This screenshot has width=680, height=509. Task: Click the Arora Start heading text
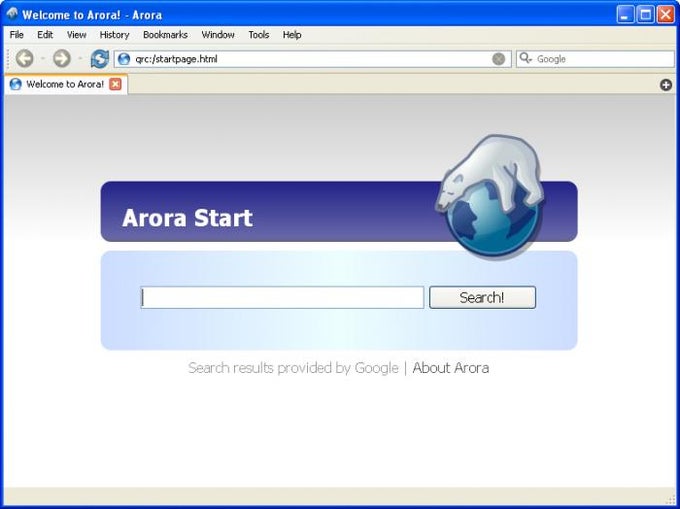[187, 218]
